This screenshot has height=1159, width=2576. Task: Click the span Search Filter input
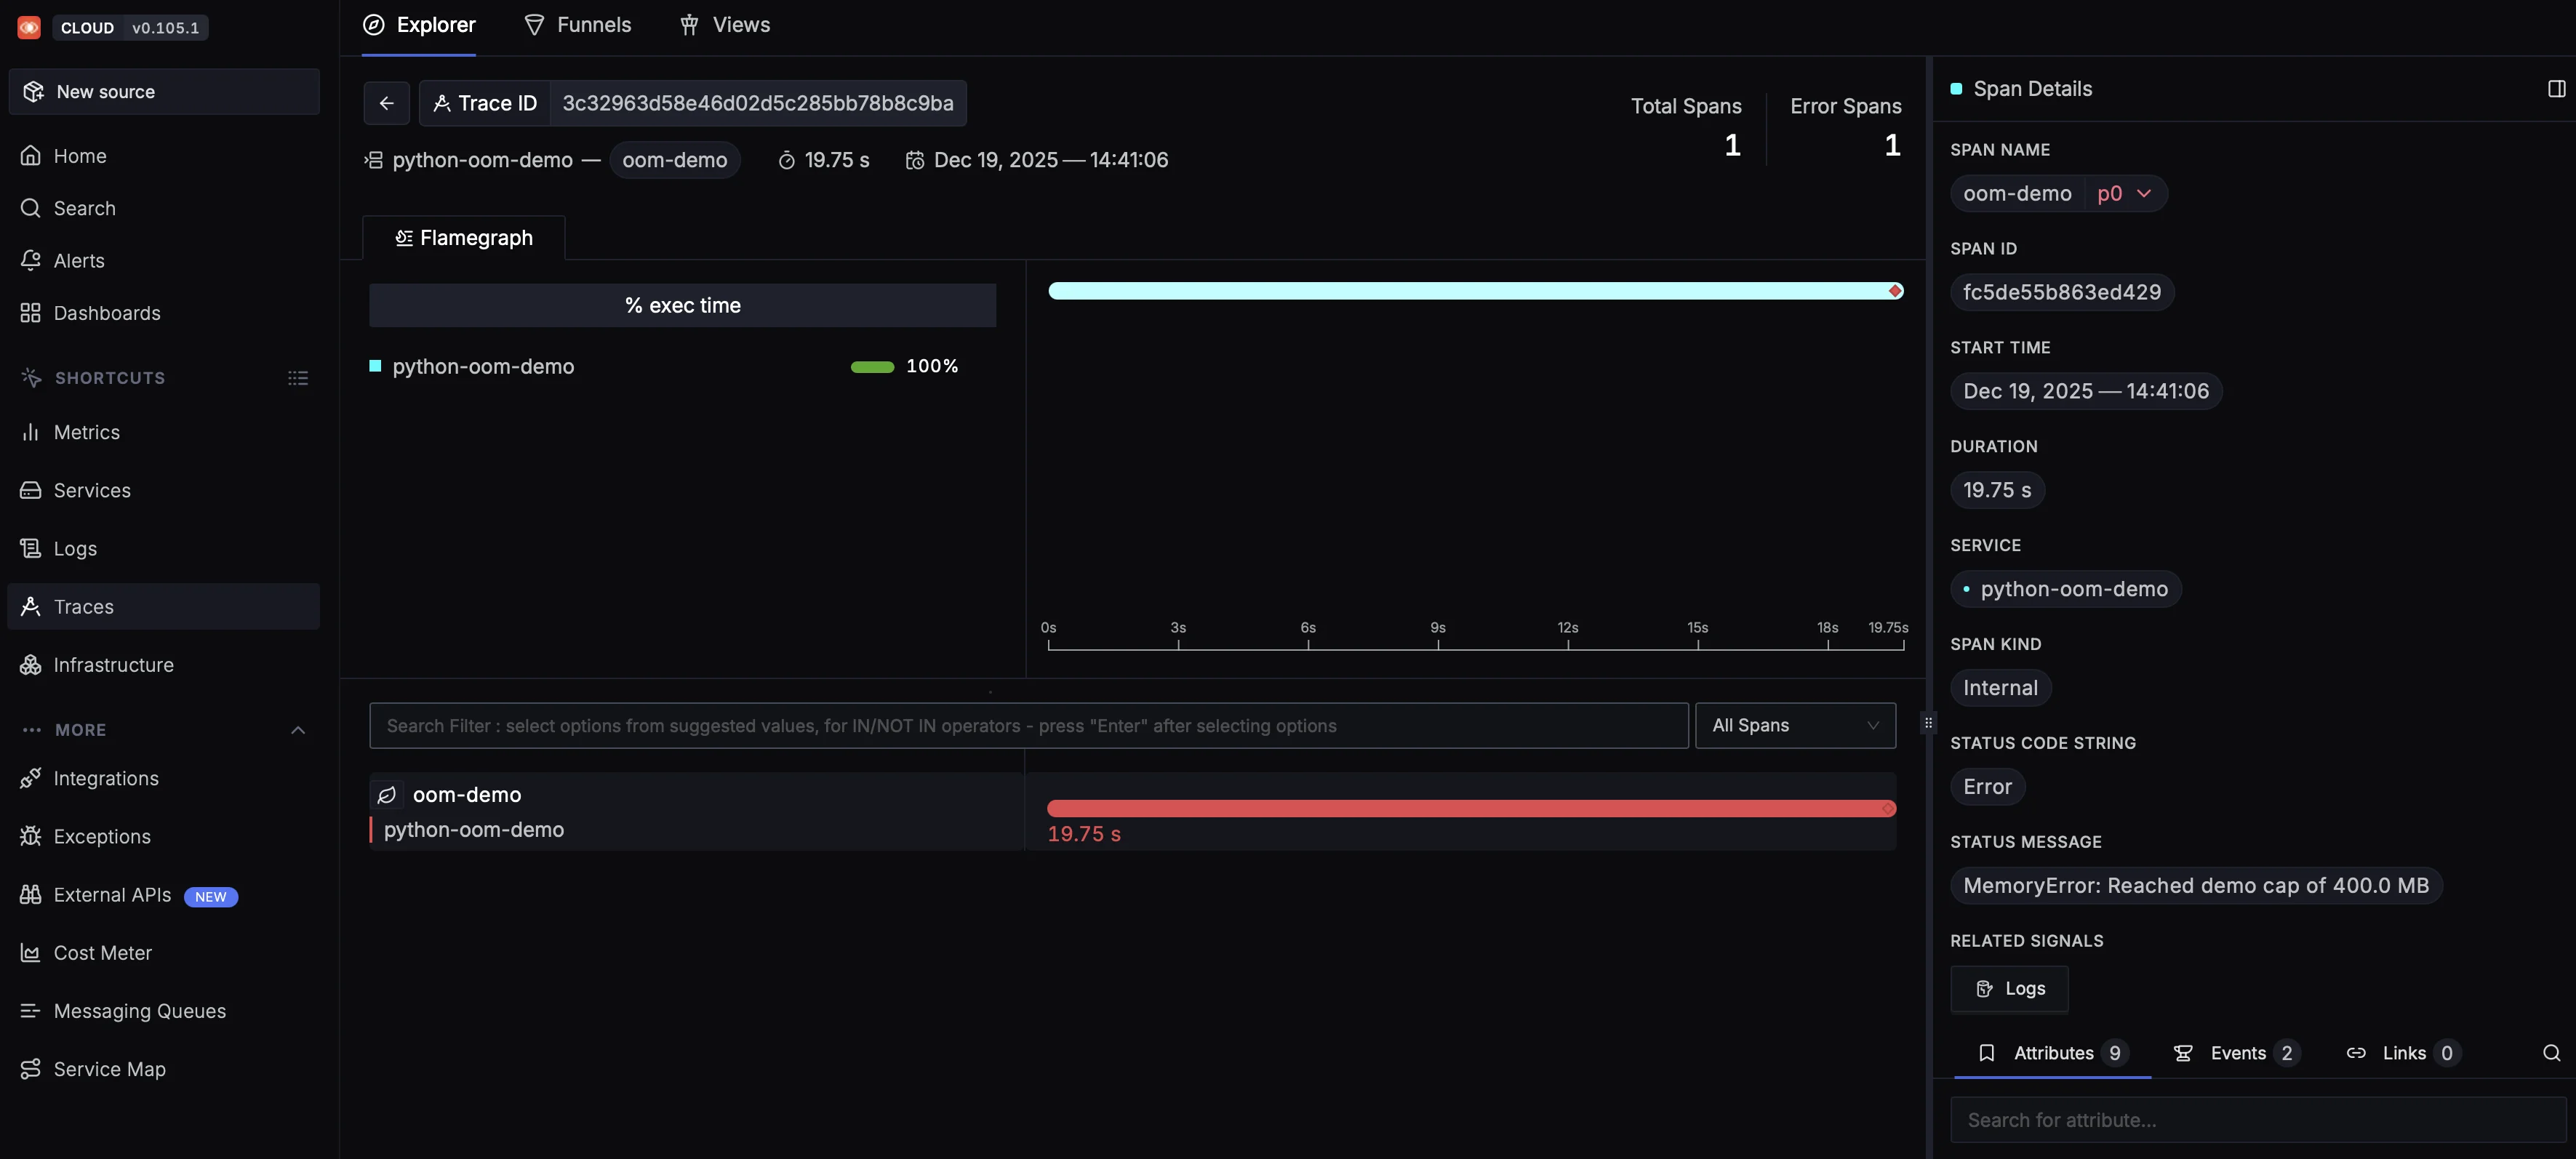click(x=1027, y=725)
